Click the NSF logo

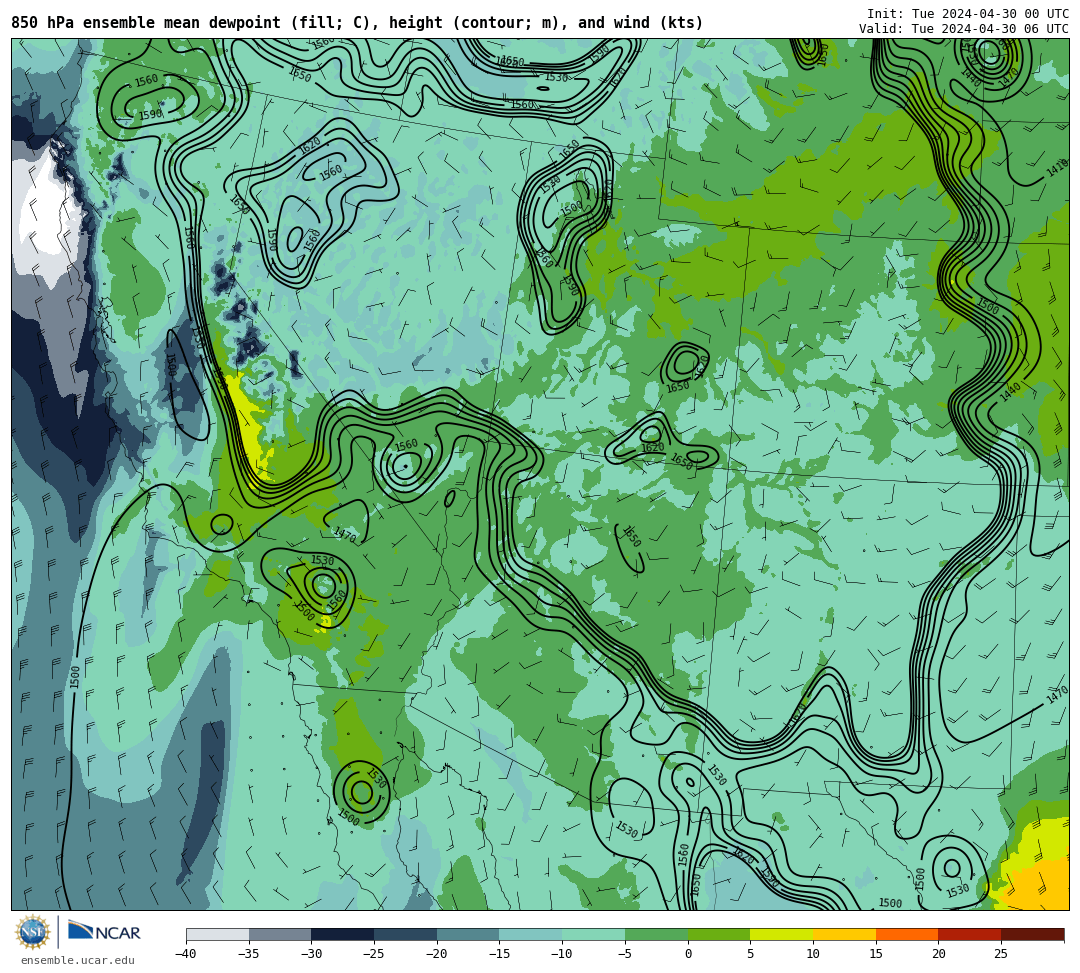tap(32, 932)
